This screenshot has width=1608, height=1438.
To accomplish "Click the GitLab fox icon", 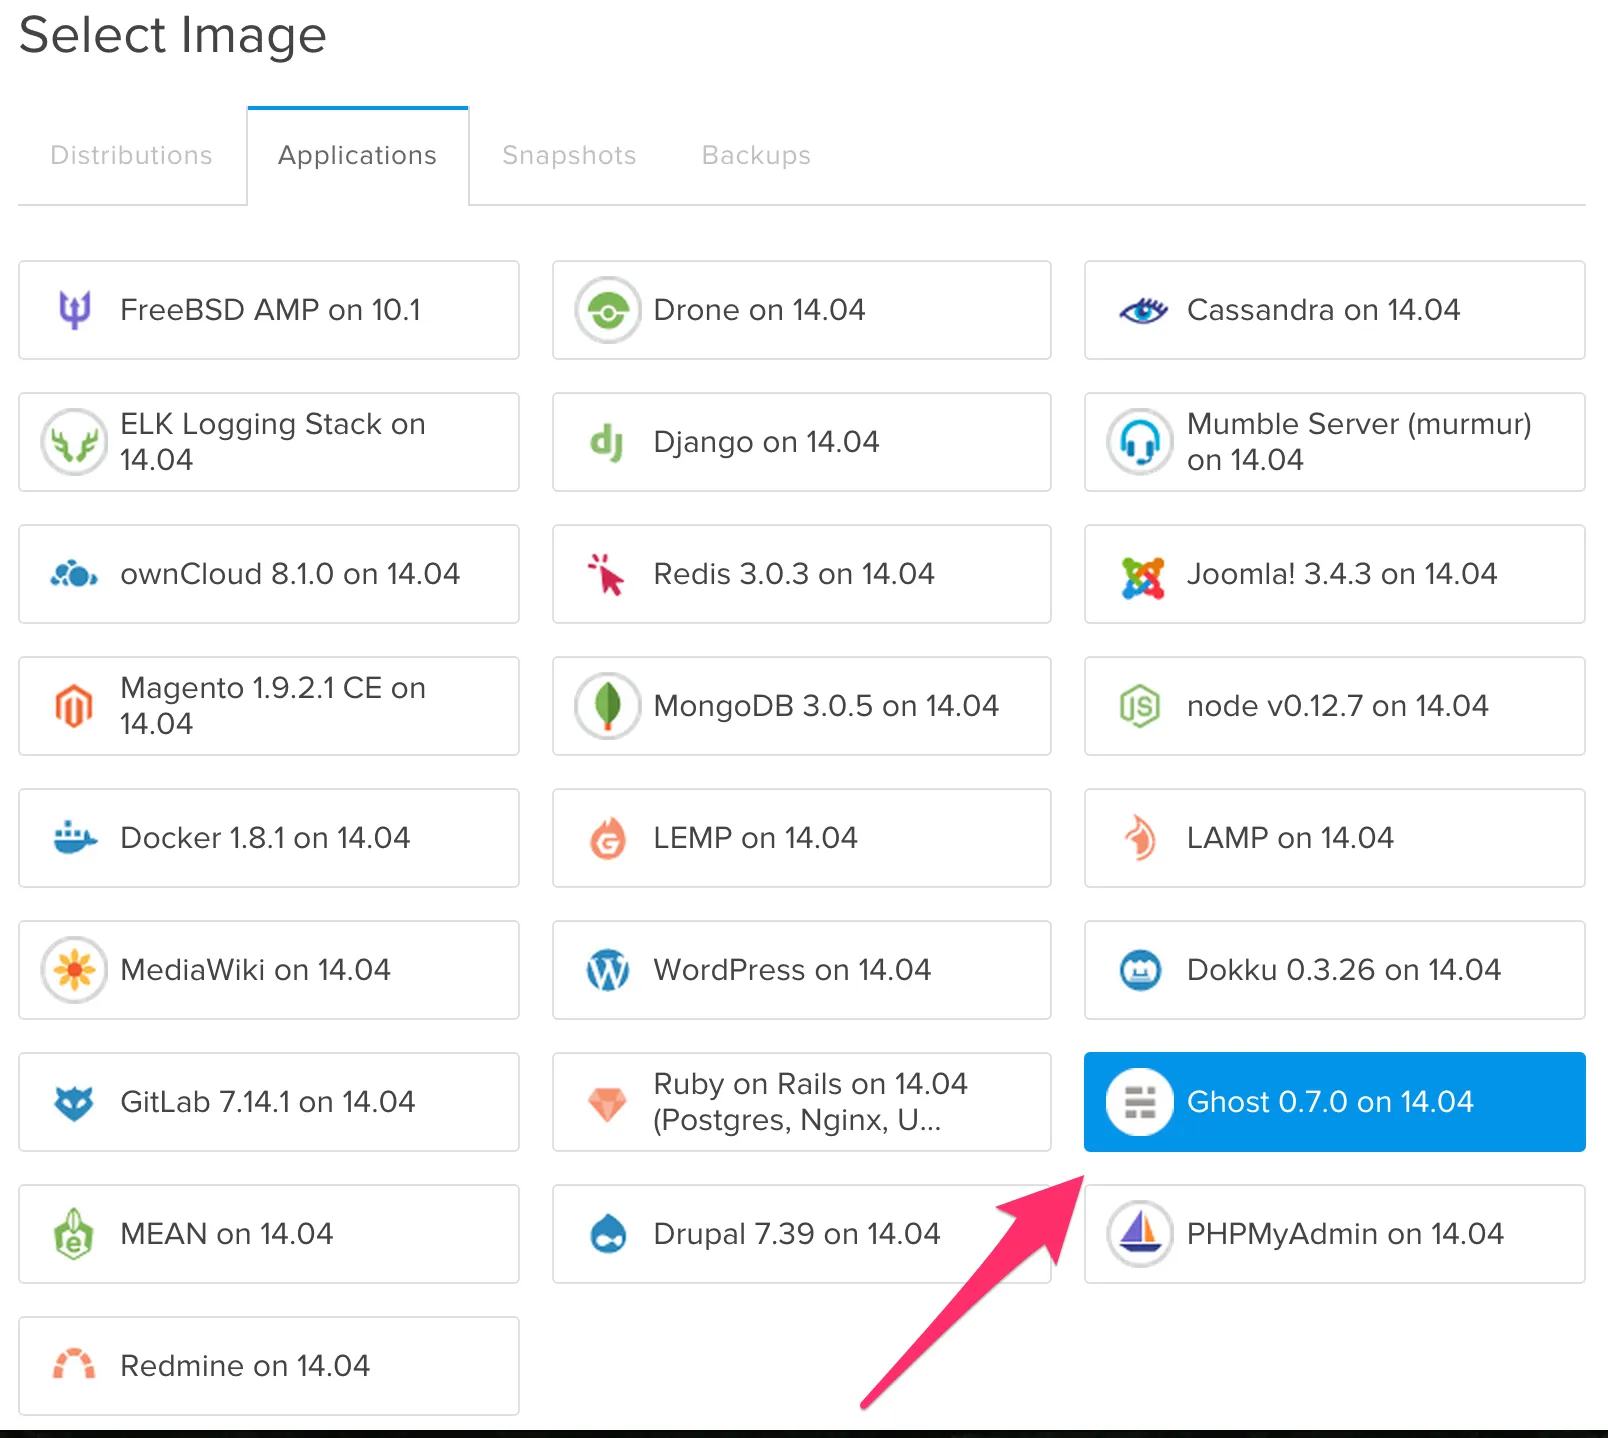I will coord(74,1103).
